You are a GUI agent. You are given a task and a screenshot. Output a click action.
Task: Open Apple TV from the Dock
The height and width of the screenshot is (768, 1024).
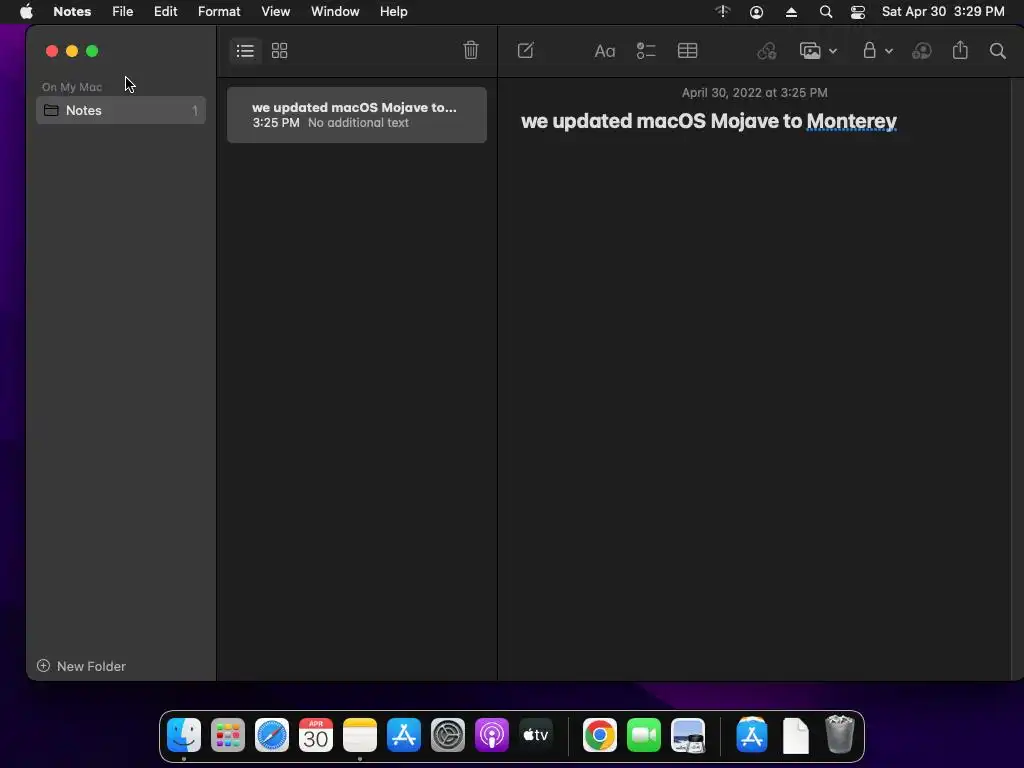coord(536,735)
